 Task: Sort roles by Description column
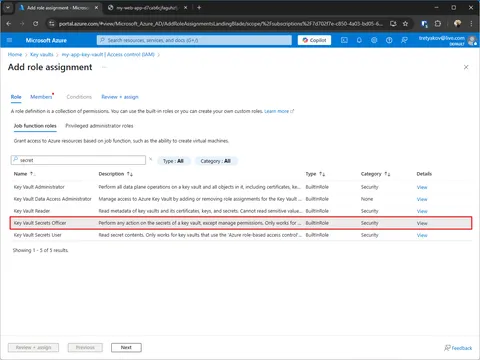[115, 174]
